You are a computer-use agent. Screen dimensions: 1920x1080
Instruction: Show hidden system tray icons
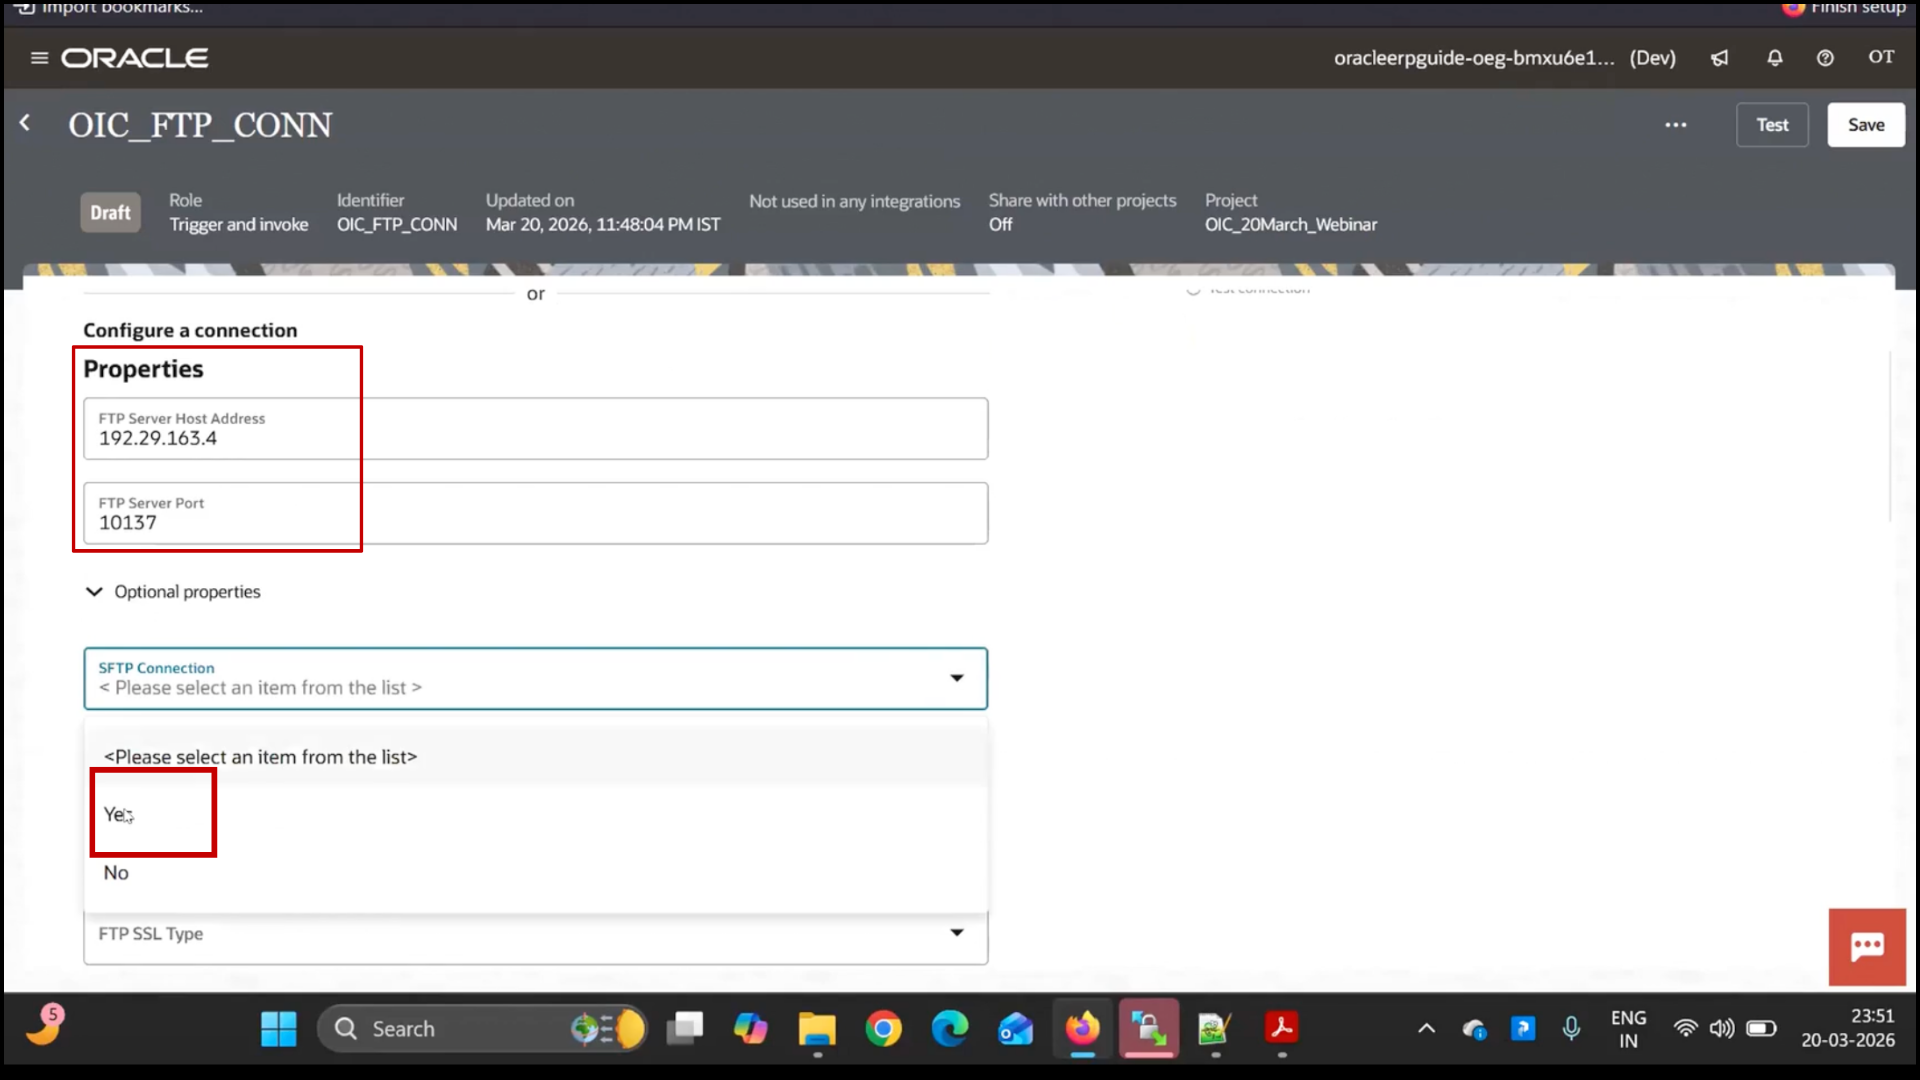1427,1028
